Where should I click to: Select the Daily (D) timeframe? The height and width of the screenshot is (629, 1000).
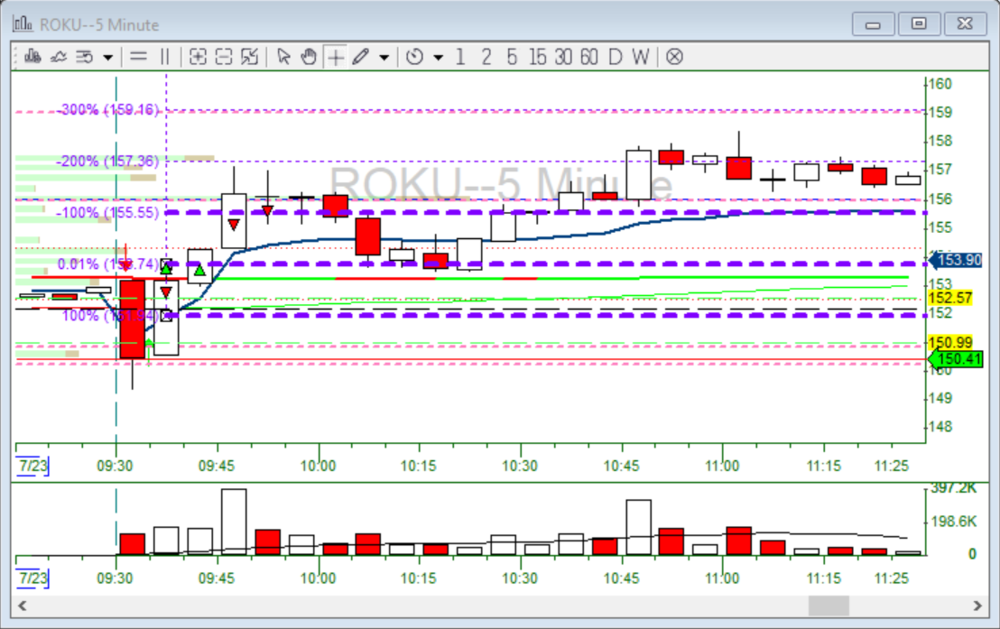(615, 57)
